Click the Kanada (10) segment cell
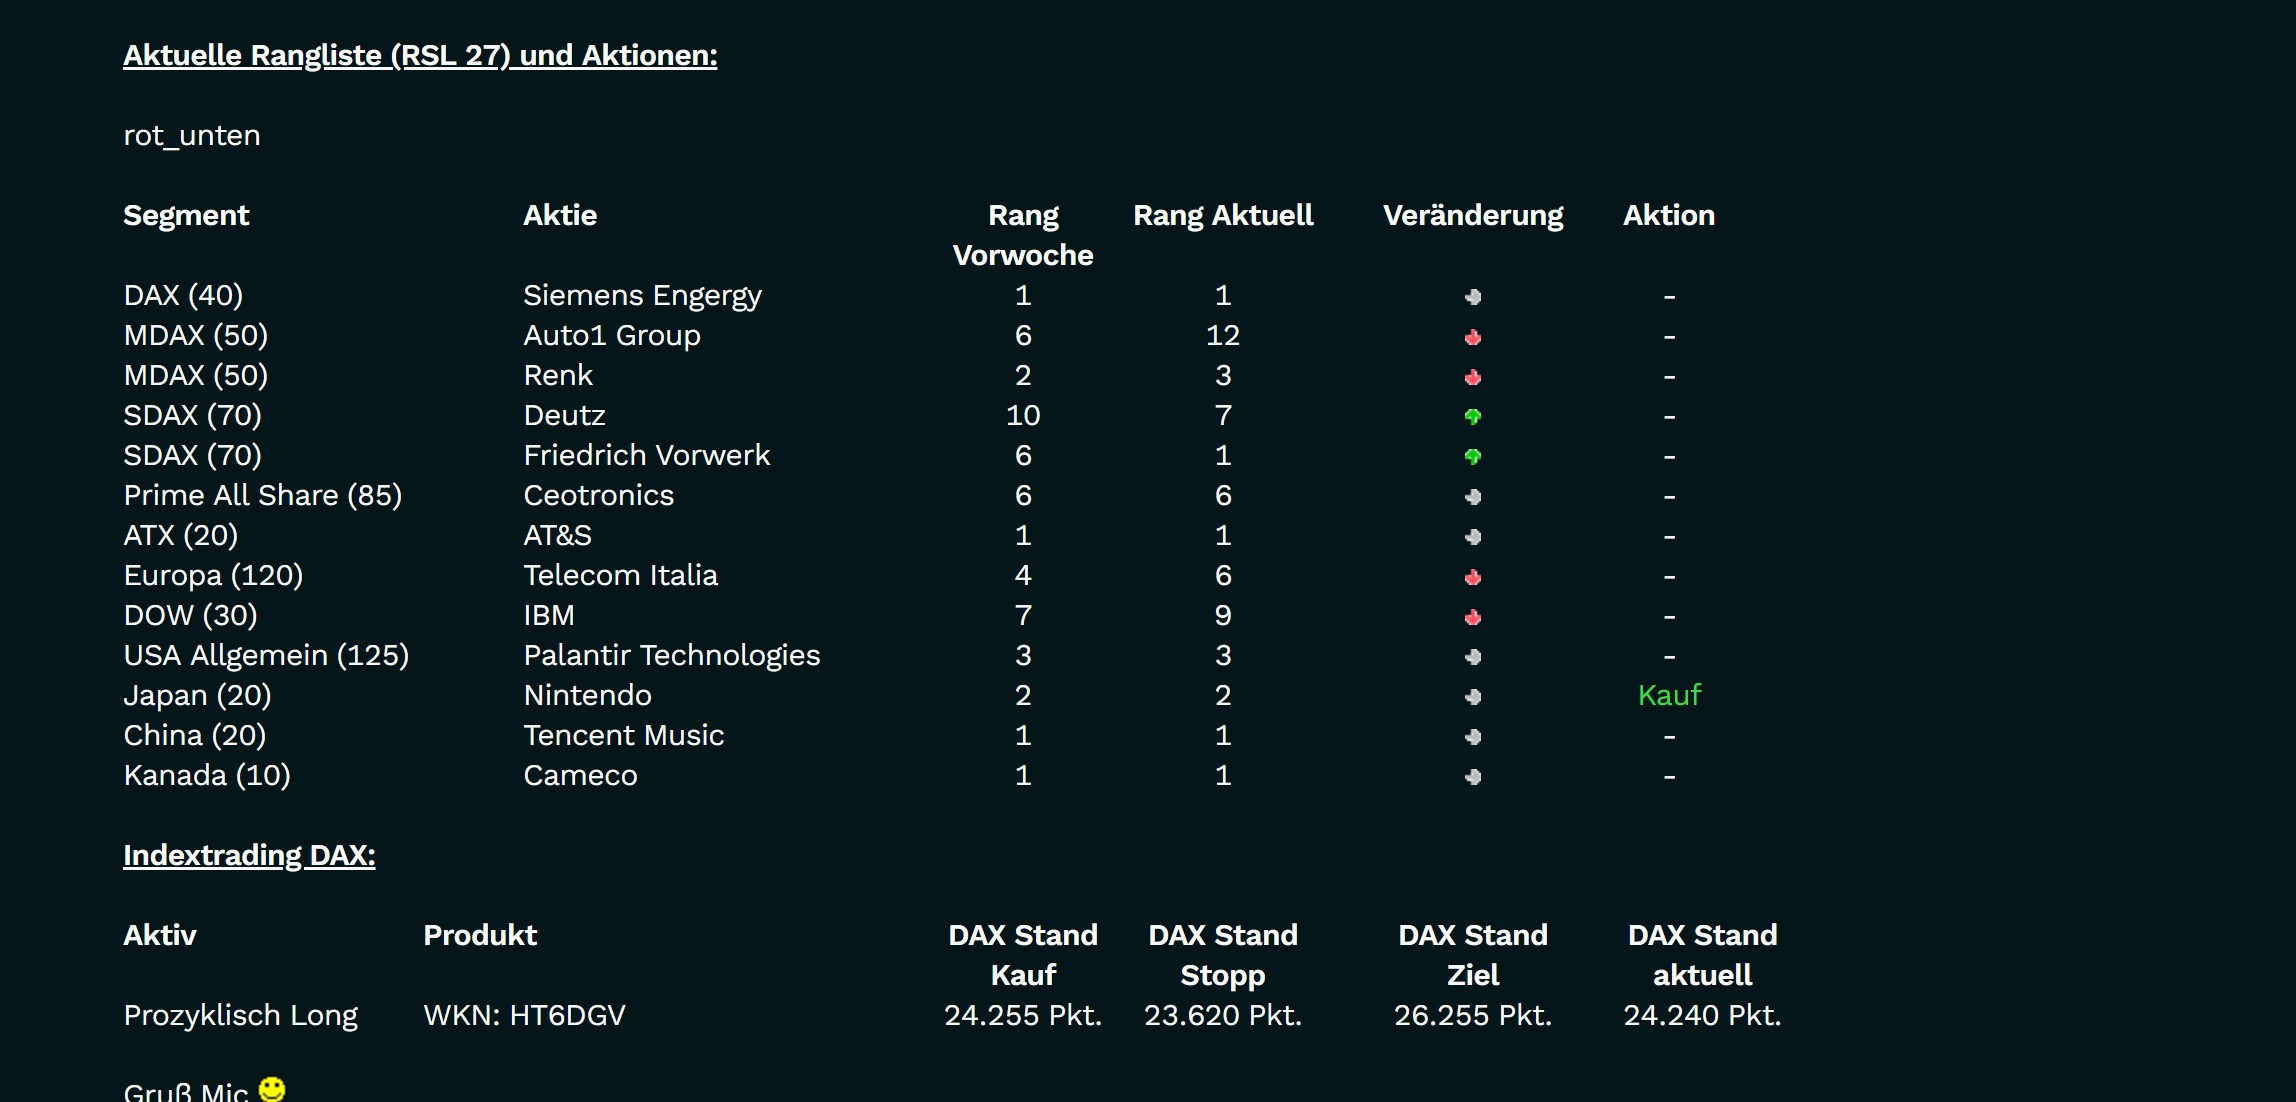 pyautogui.click(x=207, y=776)
